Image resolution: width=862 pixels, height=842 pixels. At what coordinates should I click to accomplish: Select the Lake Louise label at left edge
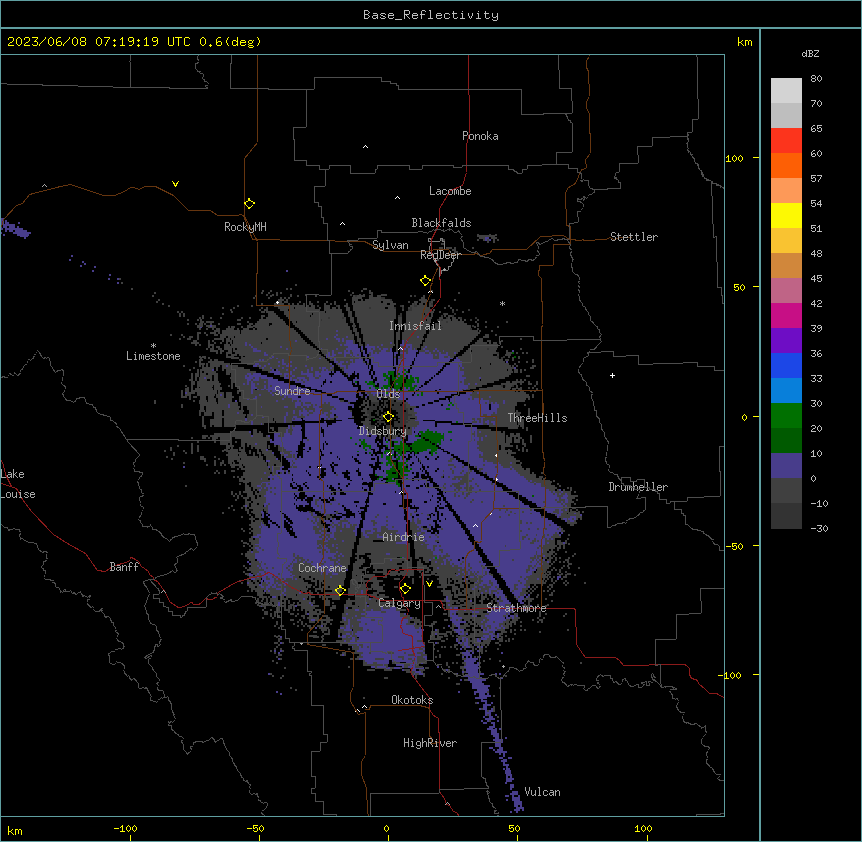(x=18, y=484)
